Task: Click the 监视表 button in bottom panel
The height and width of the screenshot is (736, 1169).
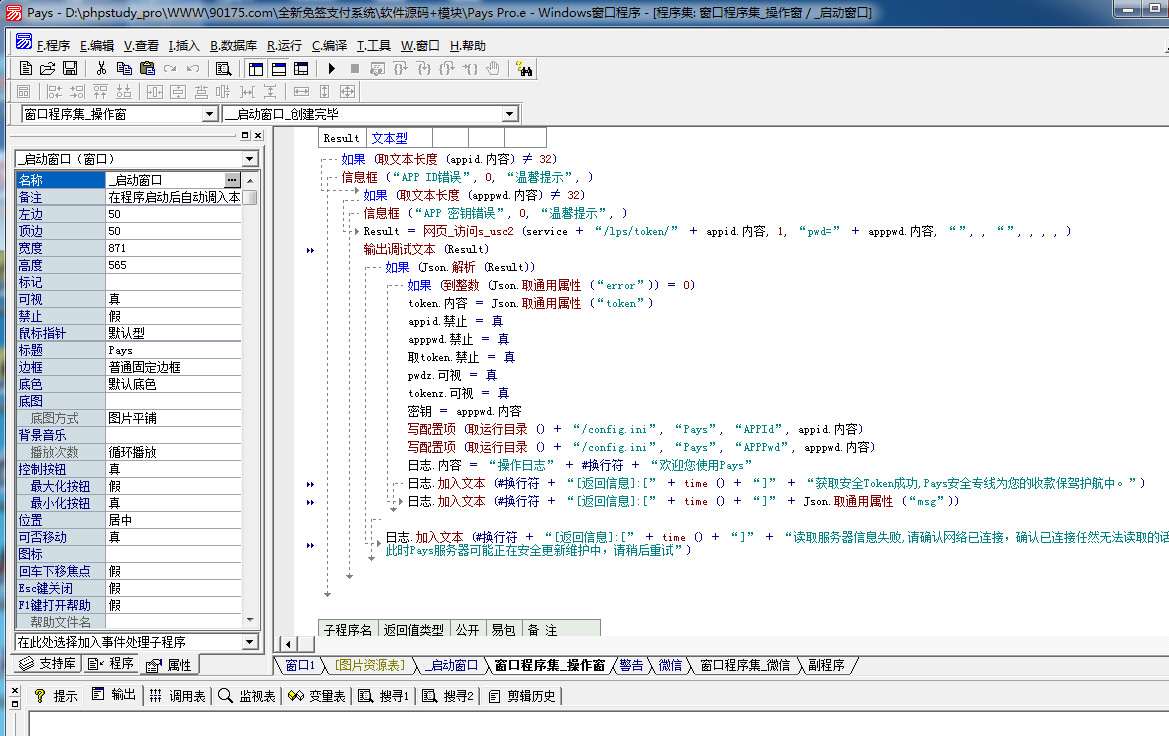Action: [x=247, y=696]
